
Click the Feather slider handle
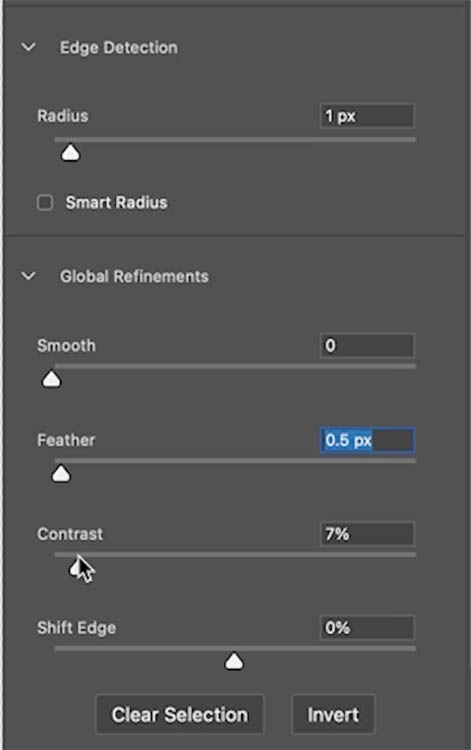(61, 474)
